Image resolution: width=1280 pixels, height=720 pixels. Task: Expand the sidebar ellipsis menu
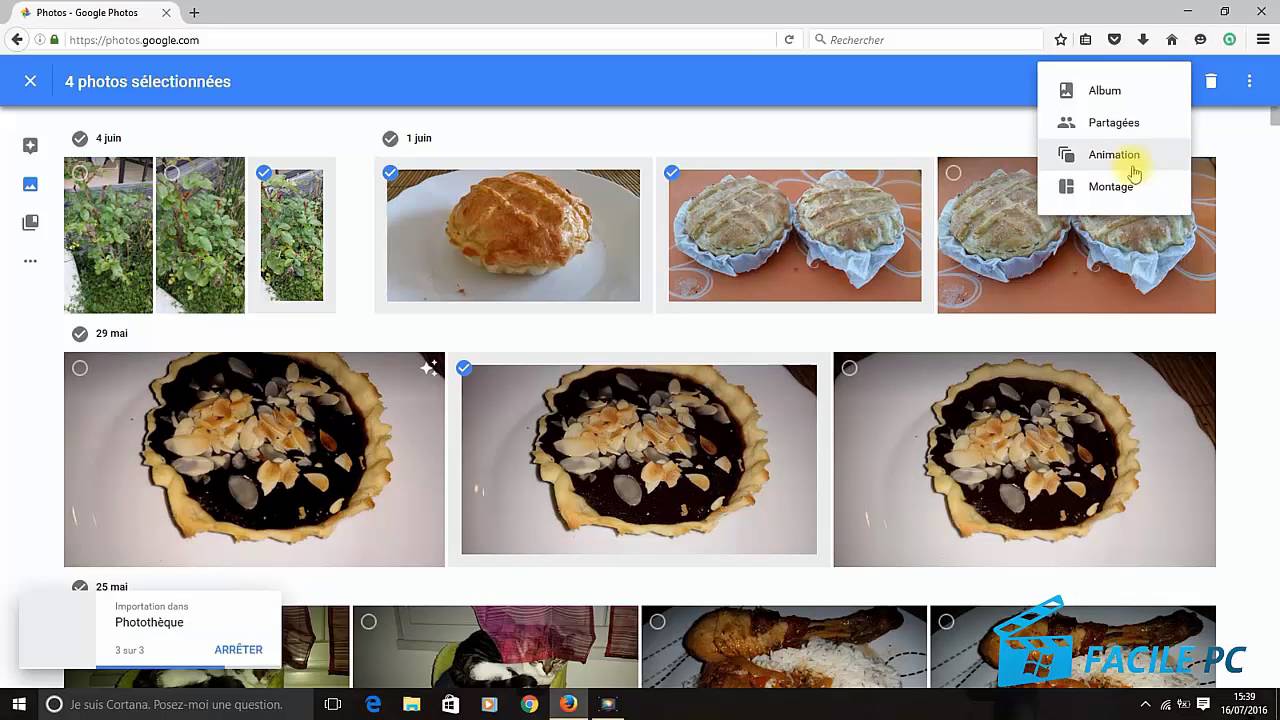pos(30,261)
